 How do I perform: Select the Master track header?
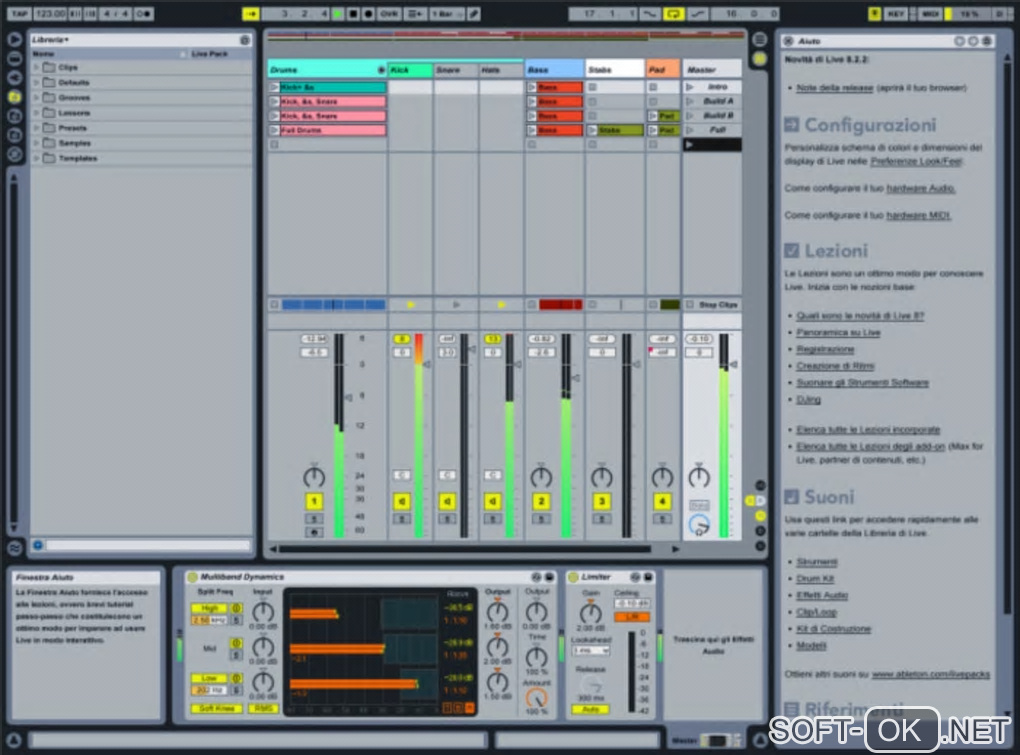[x=712, y=70]
